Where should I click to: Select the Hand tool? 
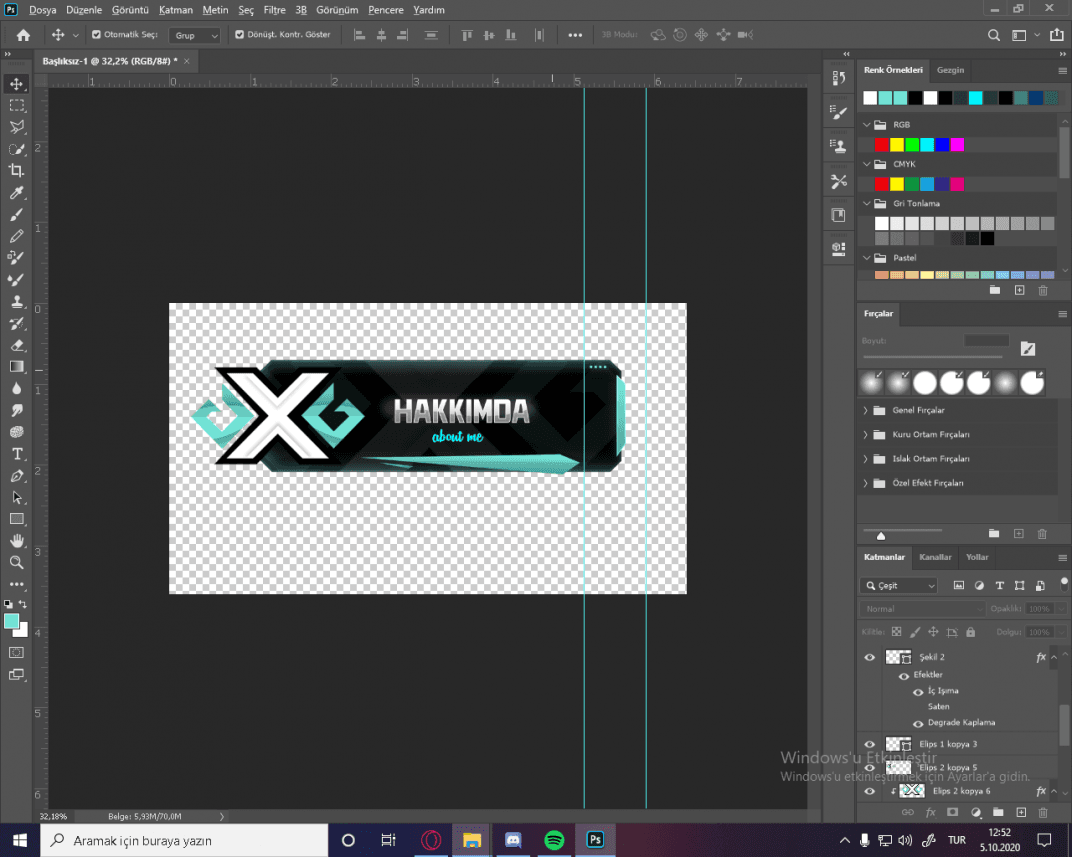(x=16, y=541)
